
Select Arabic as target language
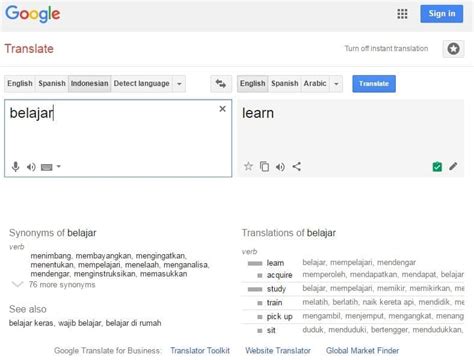click(315, 83)
